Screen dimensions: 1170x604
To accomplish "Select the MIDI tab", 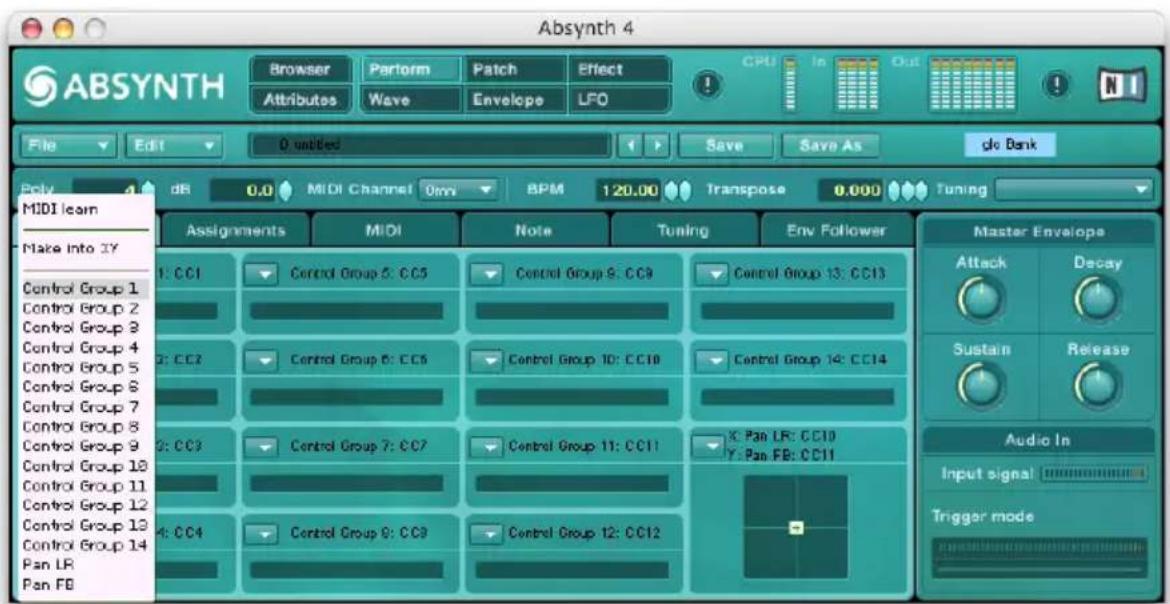I will pos(385,230).
